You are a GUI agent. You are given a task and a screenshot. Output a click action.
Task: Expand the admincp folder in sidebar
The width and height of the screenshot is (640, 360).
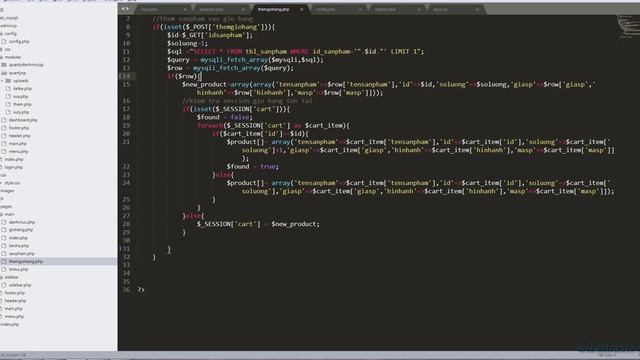point(9,26)
